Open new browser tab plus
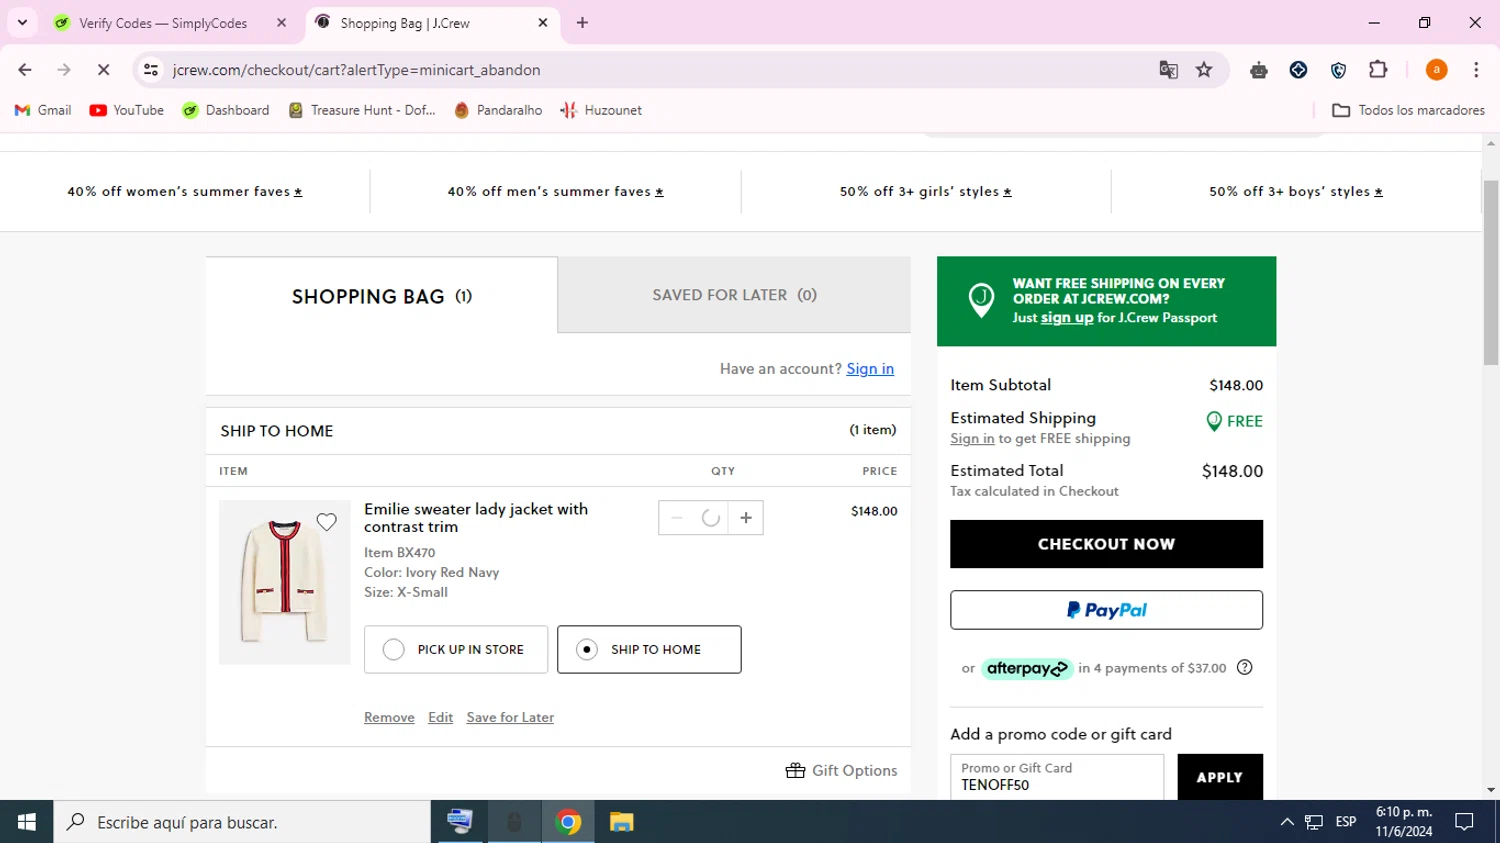The width and height of the screenshot is (1500, 843). click(x=582, y=23)
